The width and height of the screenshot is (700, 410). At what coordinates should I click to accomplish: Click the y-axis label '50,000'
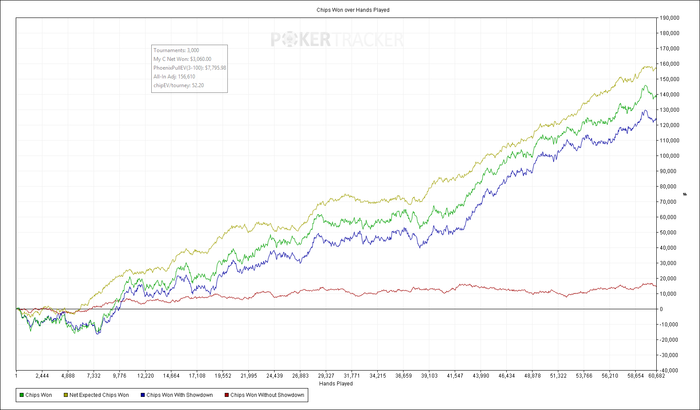tap(669, 232)
